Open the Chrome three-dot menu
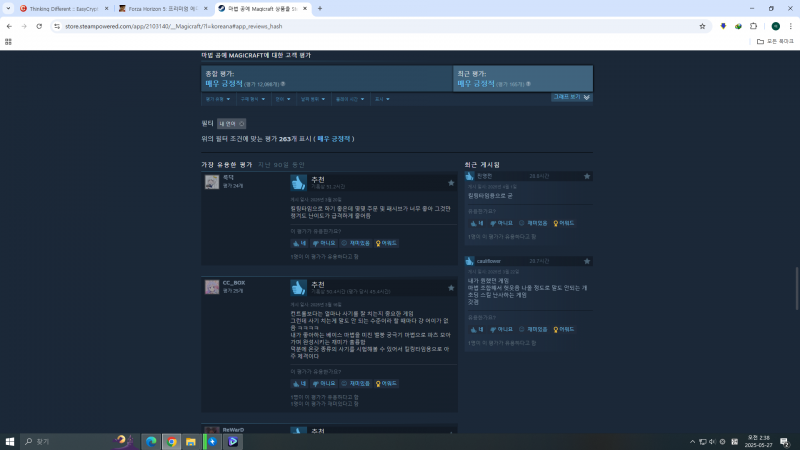 coord(790,26)
